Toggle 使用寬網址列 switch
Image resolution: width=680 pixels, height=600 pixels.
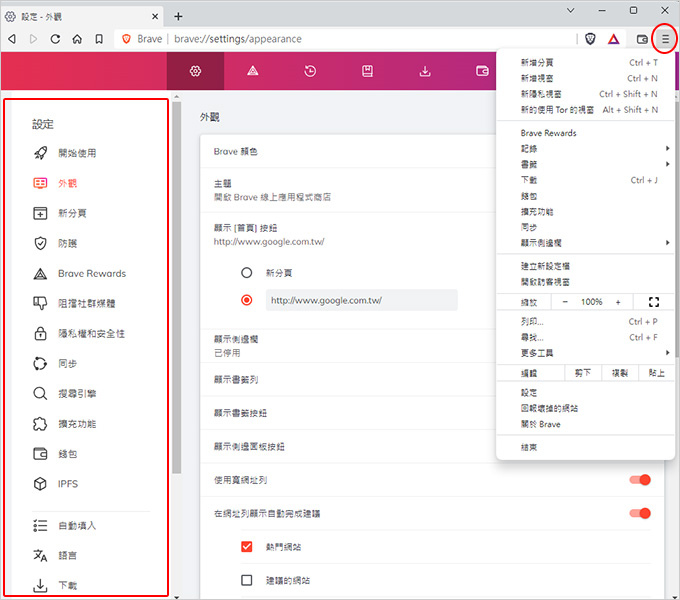point(640,480)
